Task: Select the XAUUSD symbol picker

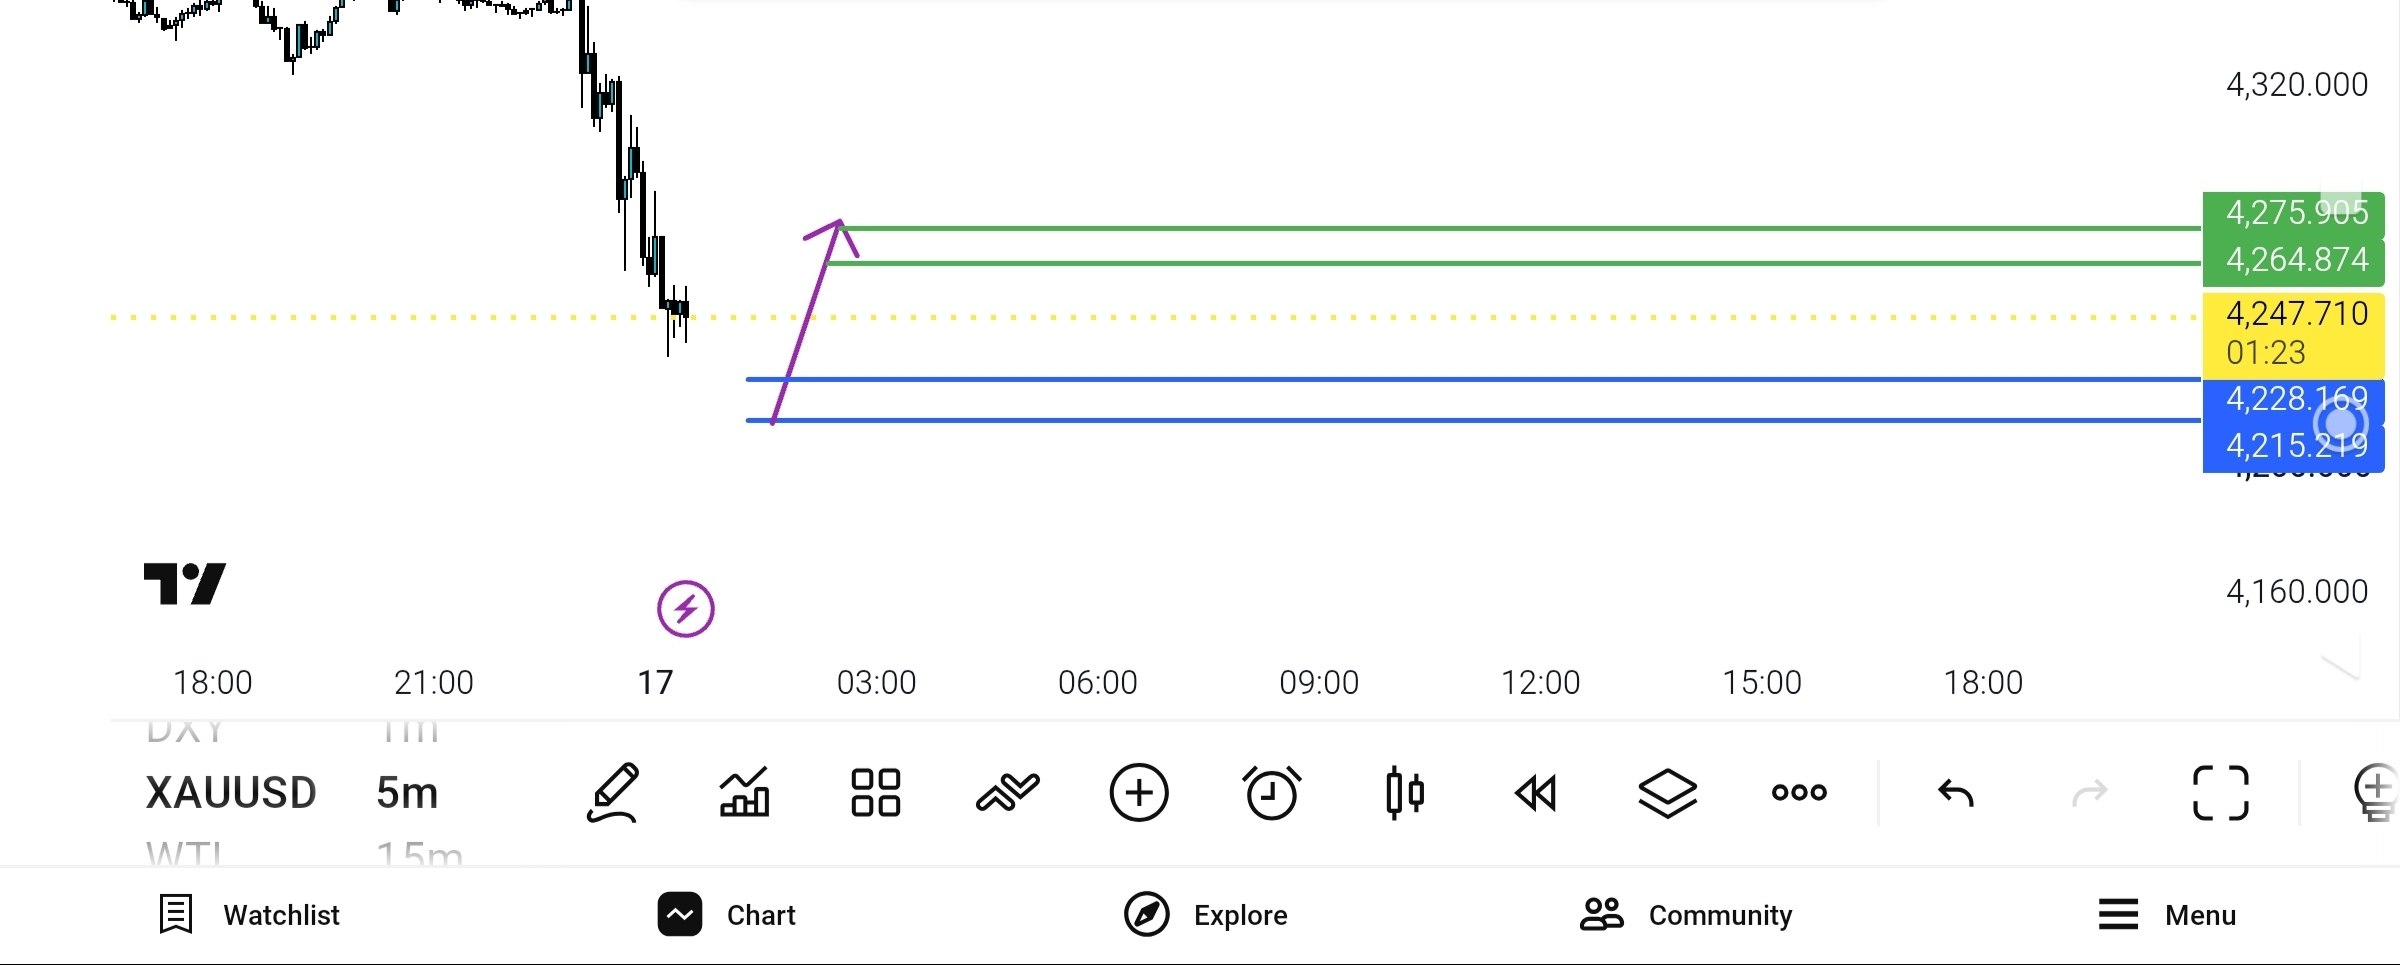Action: [x=231, y=793]
